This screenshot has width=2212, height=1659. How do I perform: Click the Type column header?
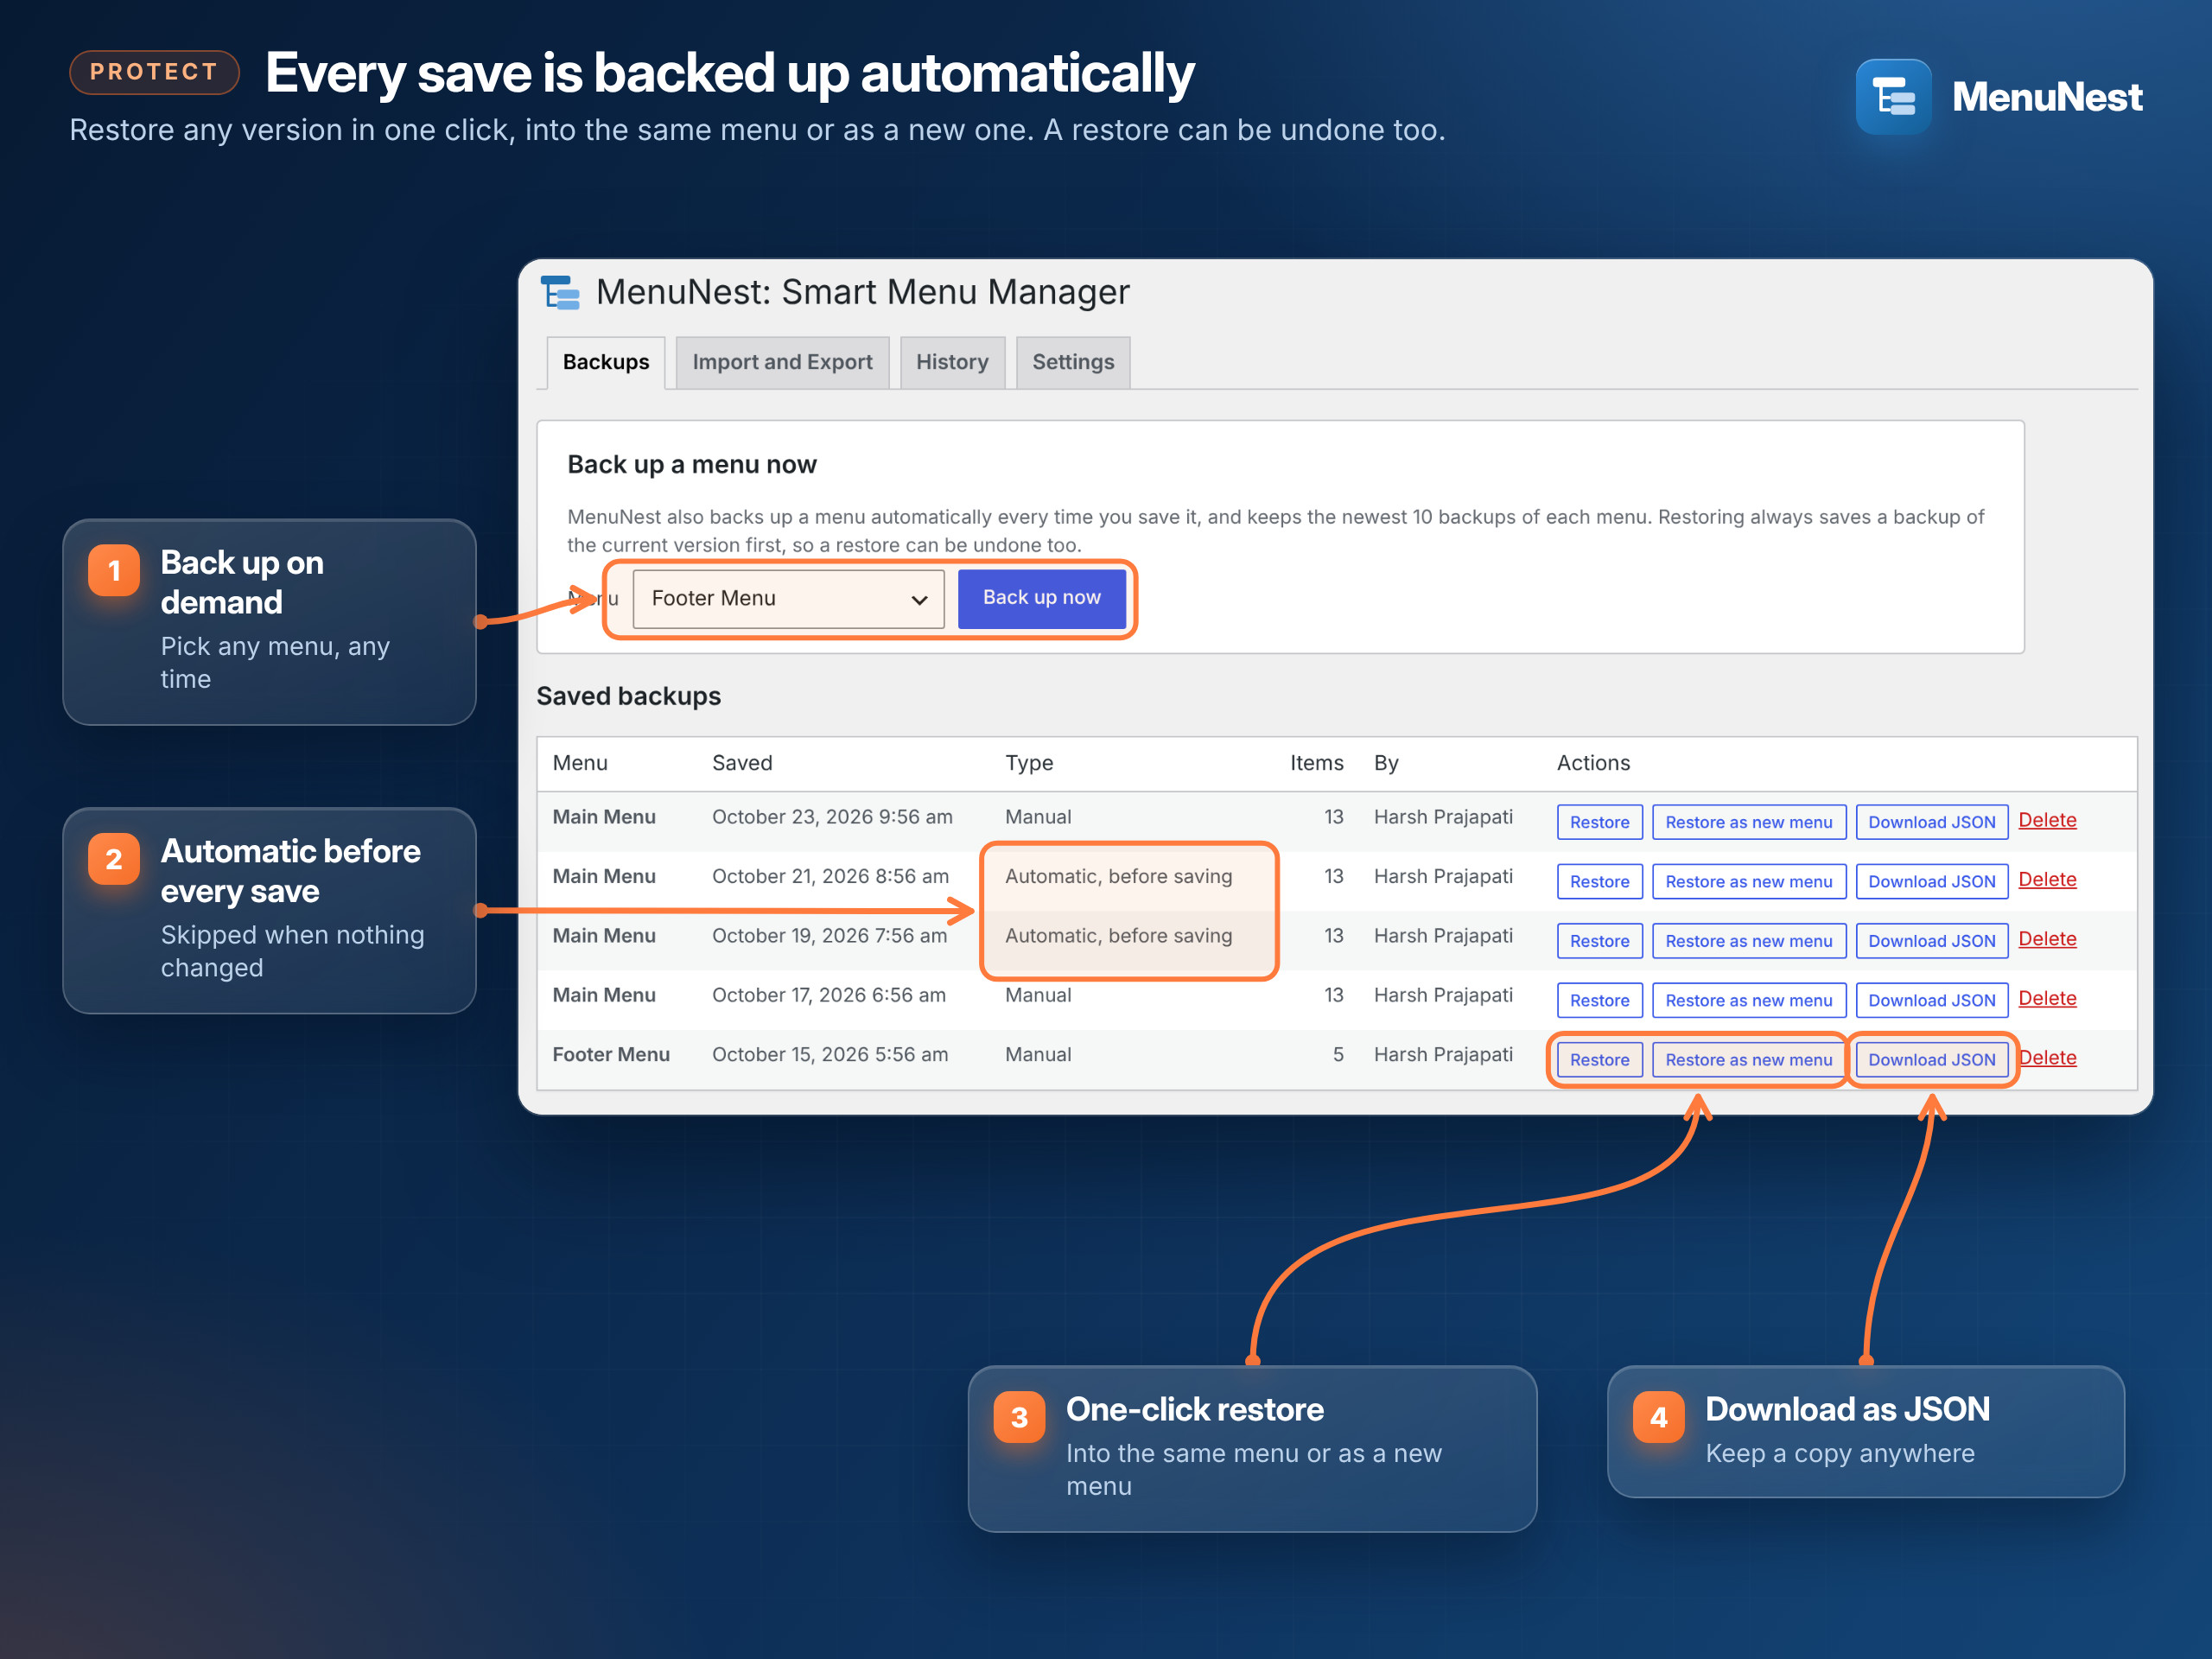coord(1029,763)
